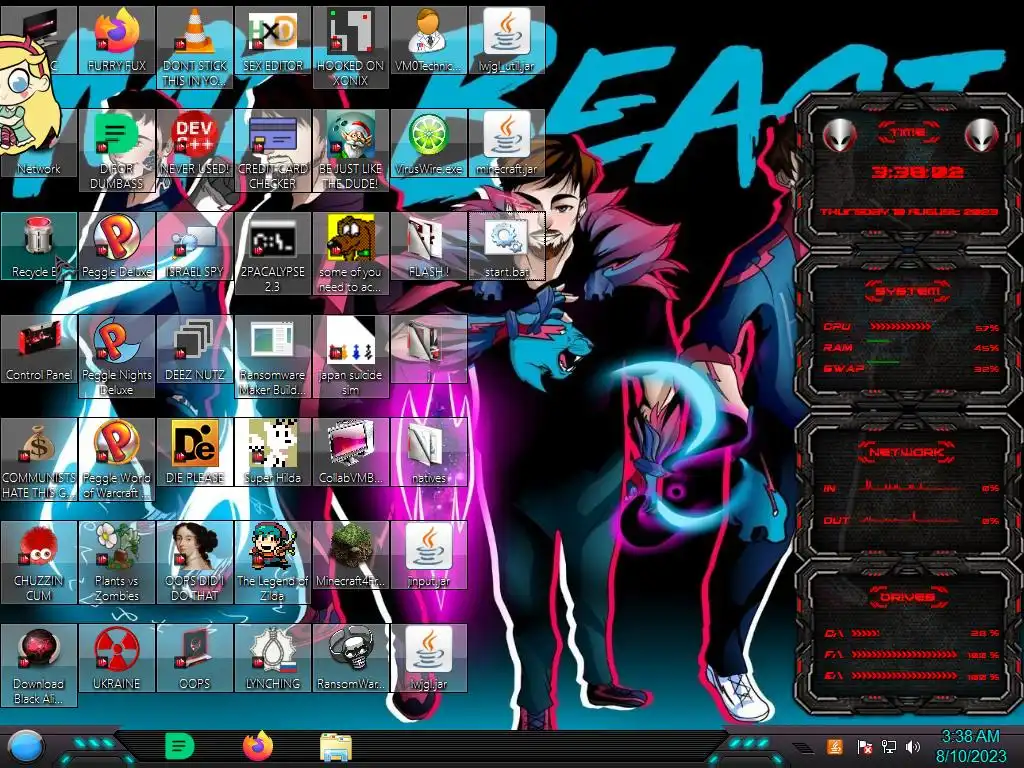Launch Peggle Deluxe shortcut
This screenshot has height=768, width=1024.
117,246
